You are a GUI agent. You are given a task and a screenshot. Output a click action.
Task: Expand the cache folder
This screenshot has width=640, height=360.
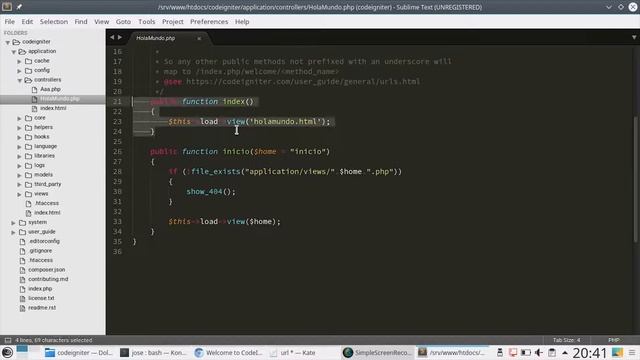19,61
